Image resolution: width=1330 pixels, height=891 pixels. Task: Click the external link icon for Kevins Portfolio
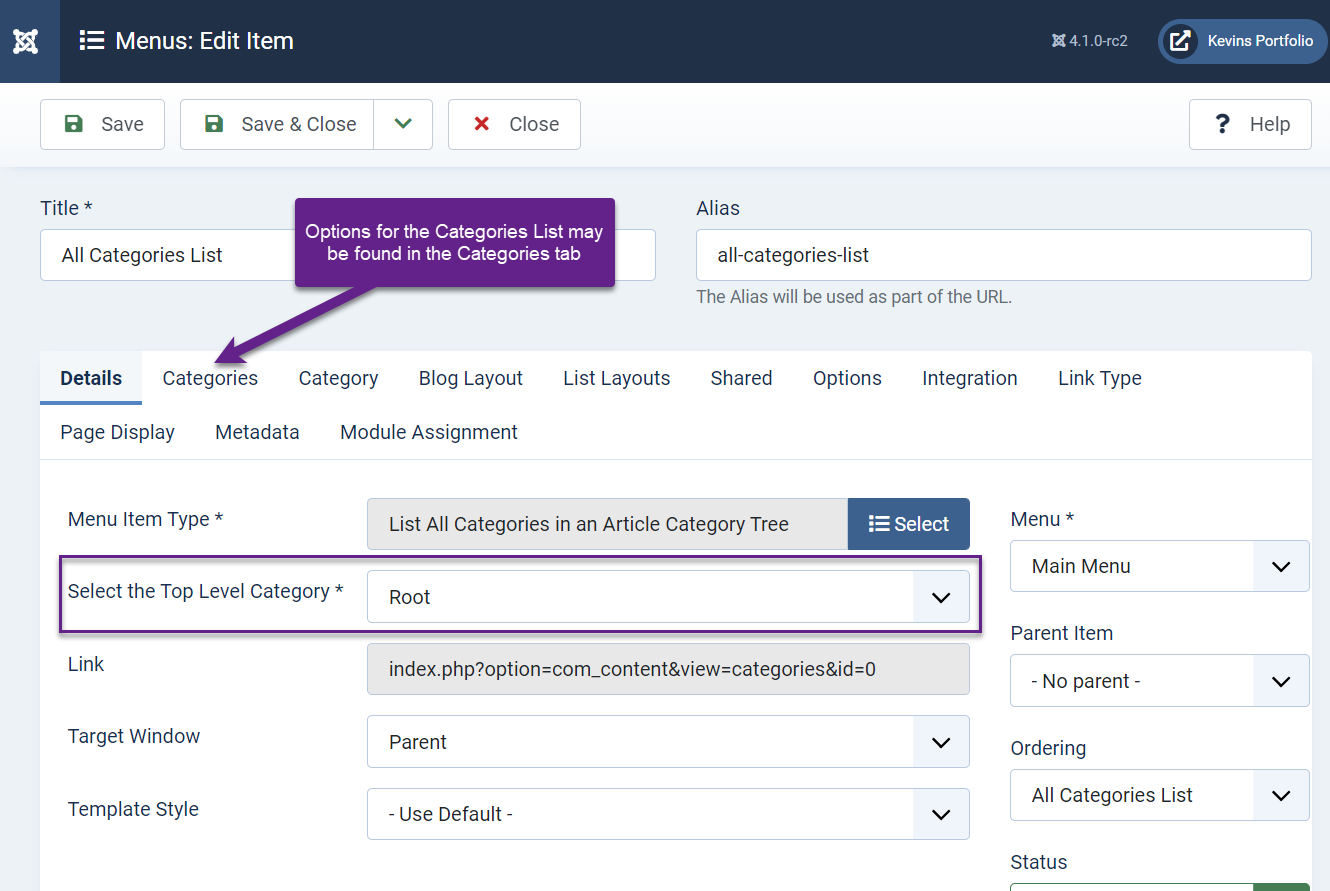pos(1180,41)
